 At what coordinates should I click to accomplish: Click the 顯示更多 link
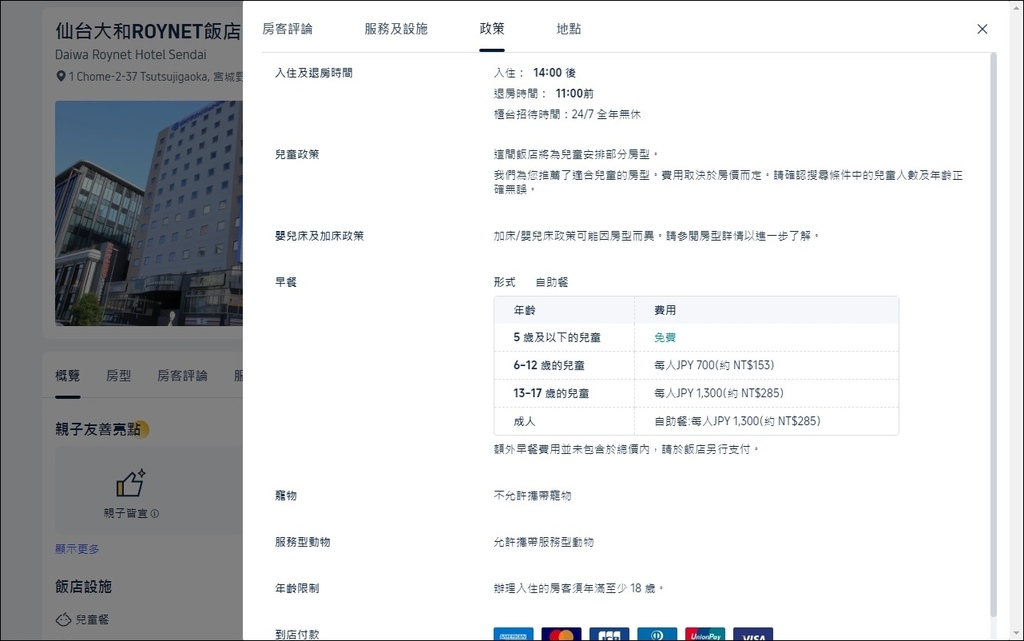pos(77,549)
